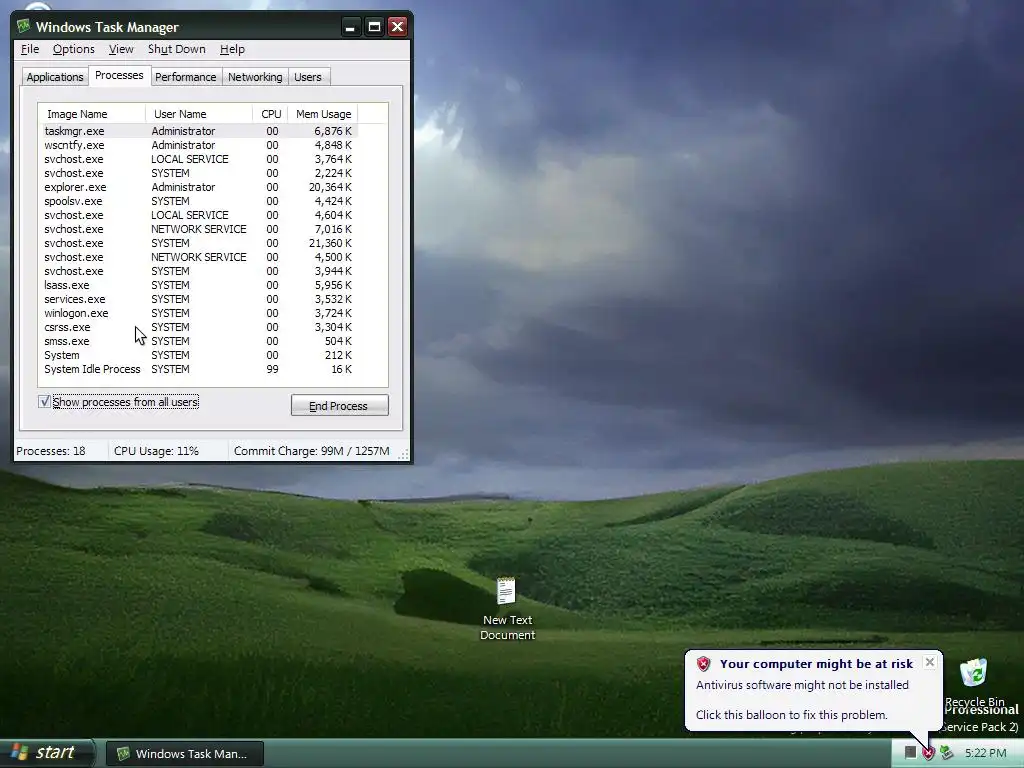Select the System process row using 212 K
Viewport: 1024px width, 768px height.
(x=199, y=355)
